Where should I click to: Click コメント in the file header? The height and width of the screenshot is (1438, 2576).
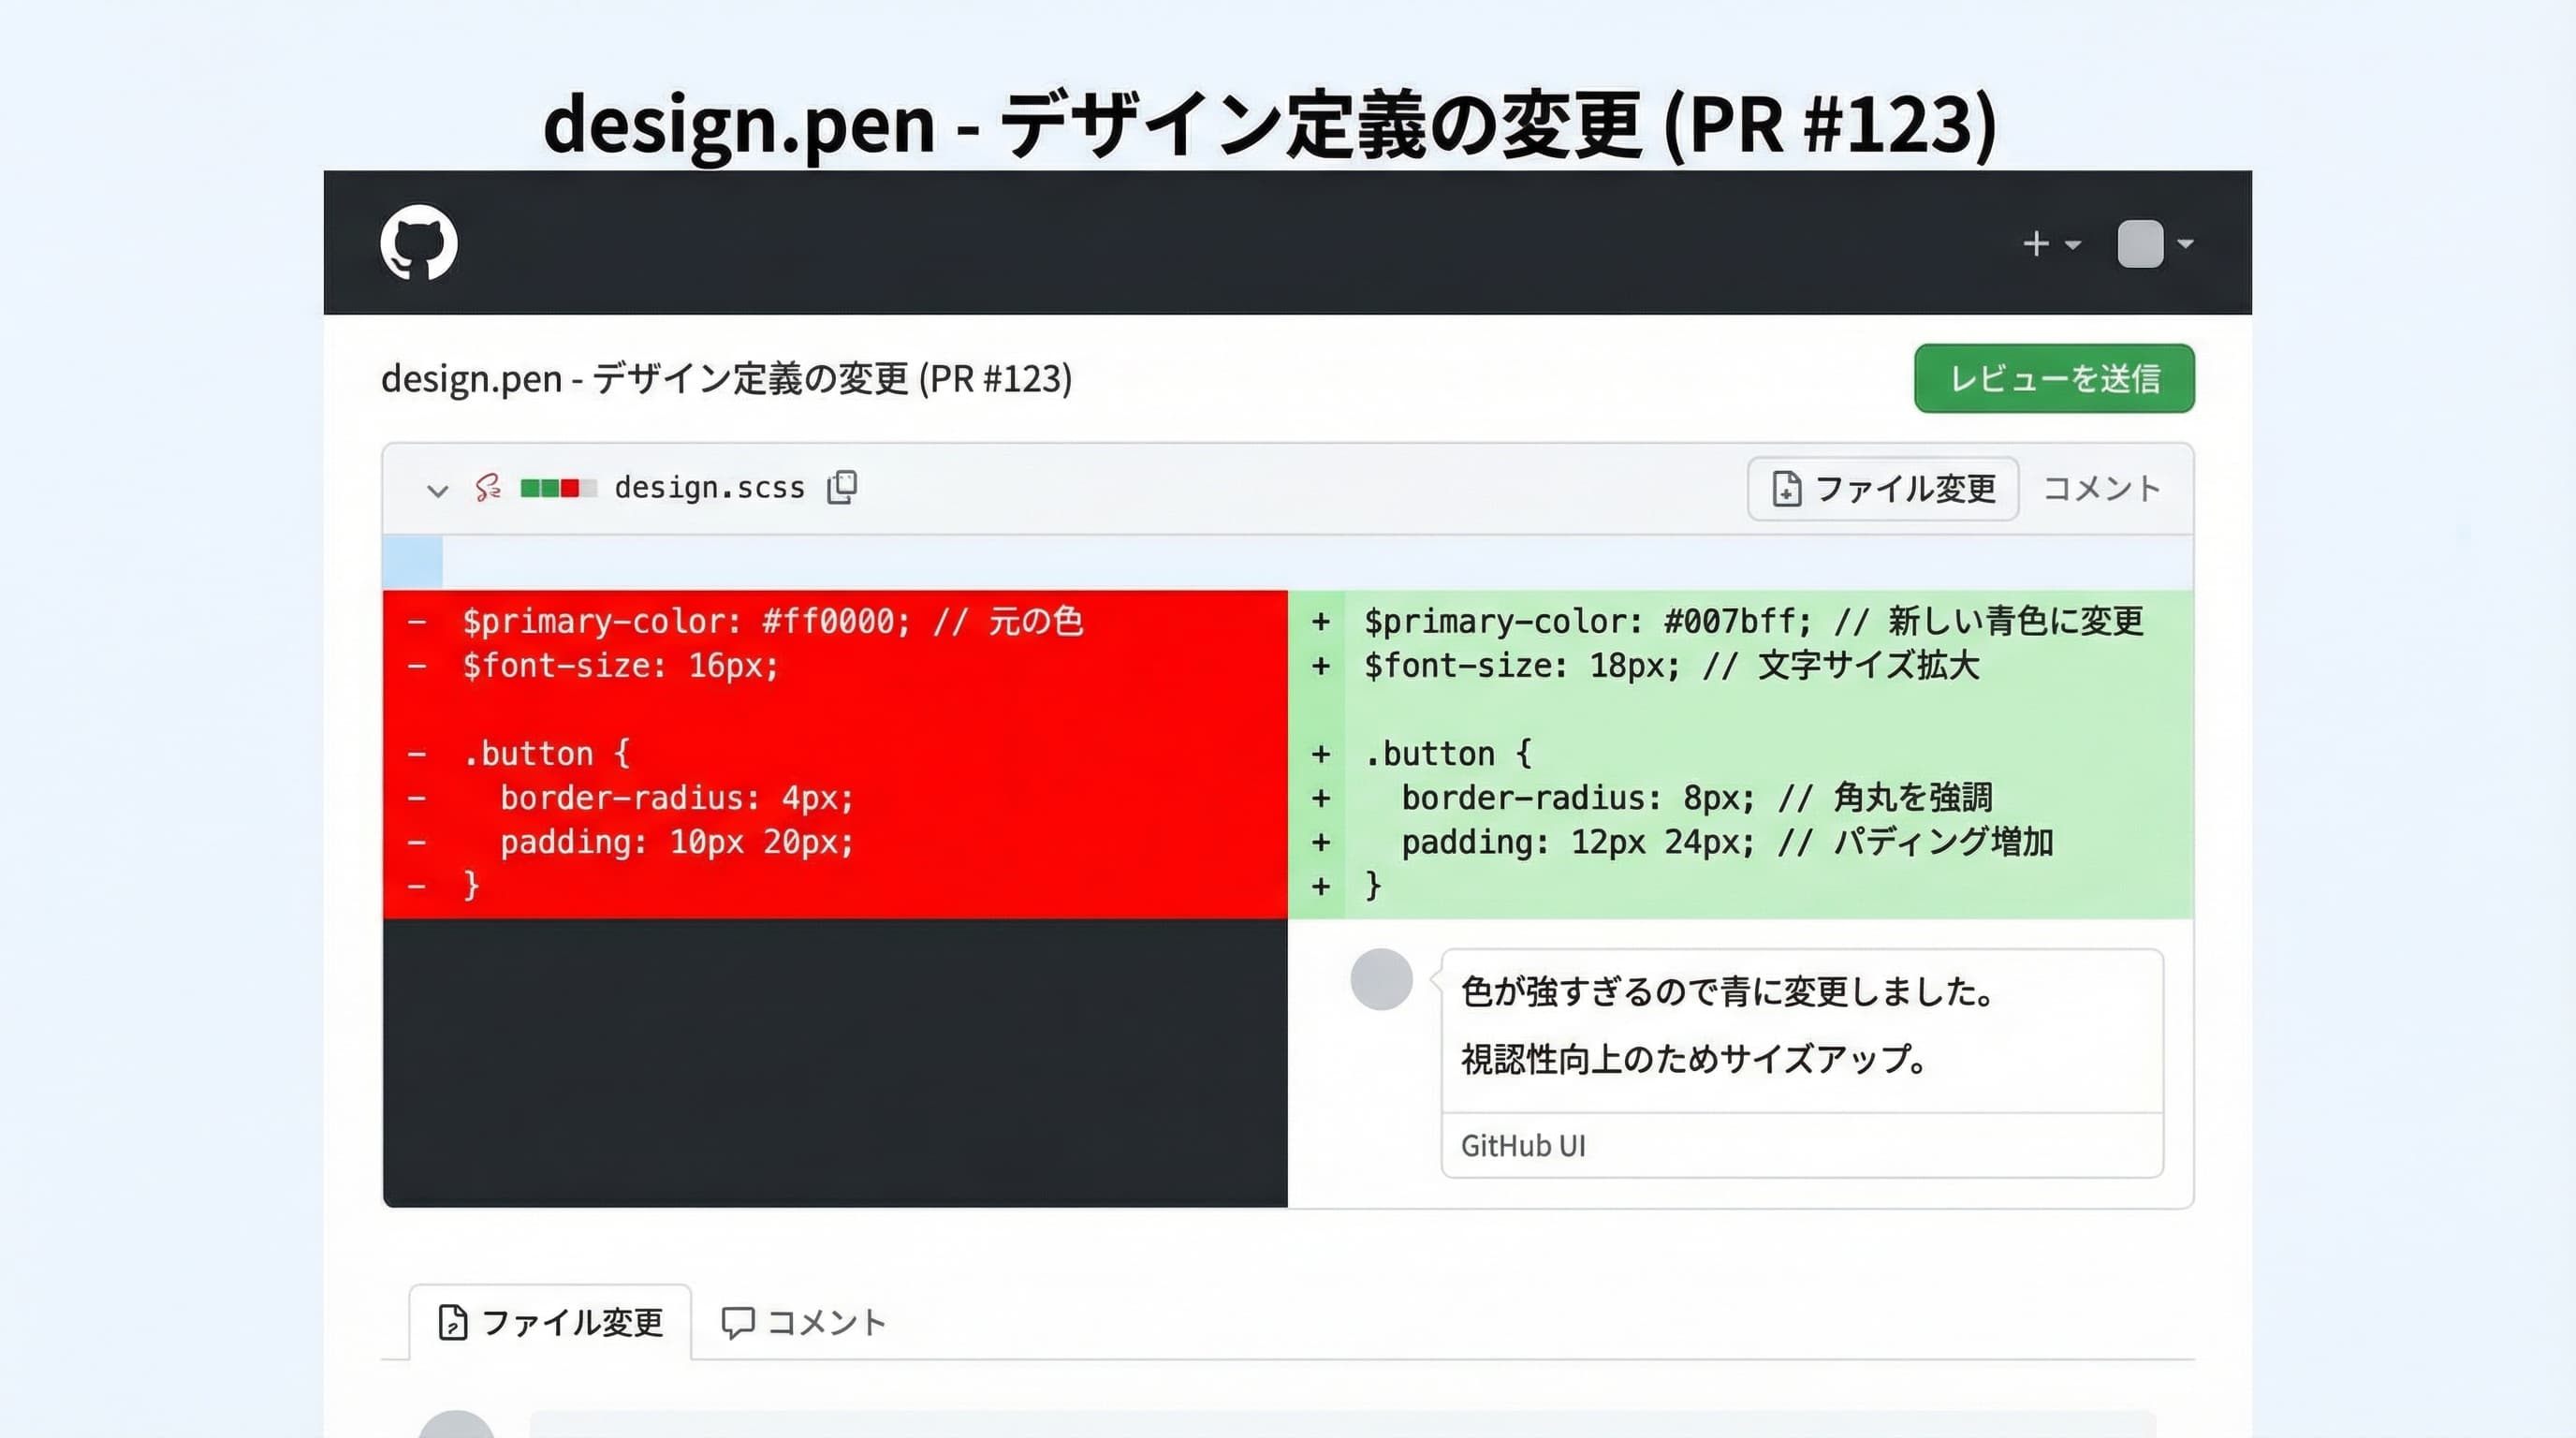pyautogui.click(x=2101, y=489)
